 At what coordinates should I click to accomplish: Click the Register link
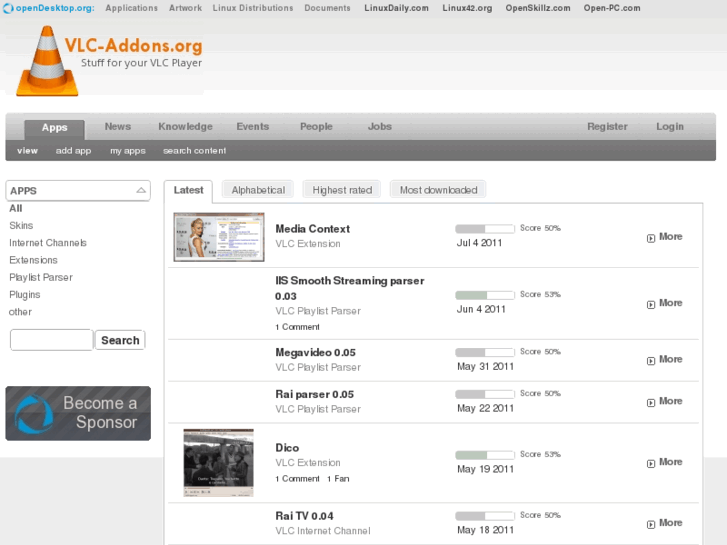tap(607, 127)
